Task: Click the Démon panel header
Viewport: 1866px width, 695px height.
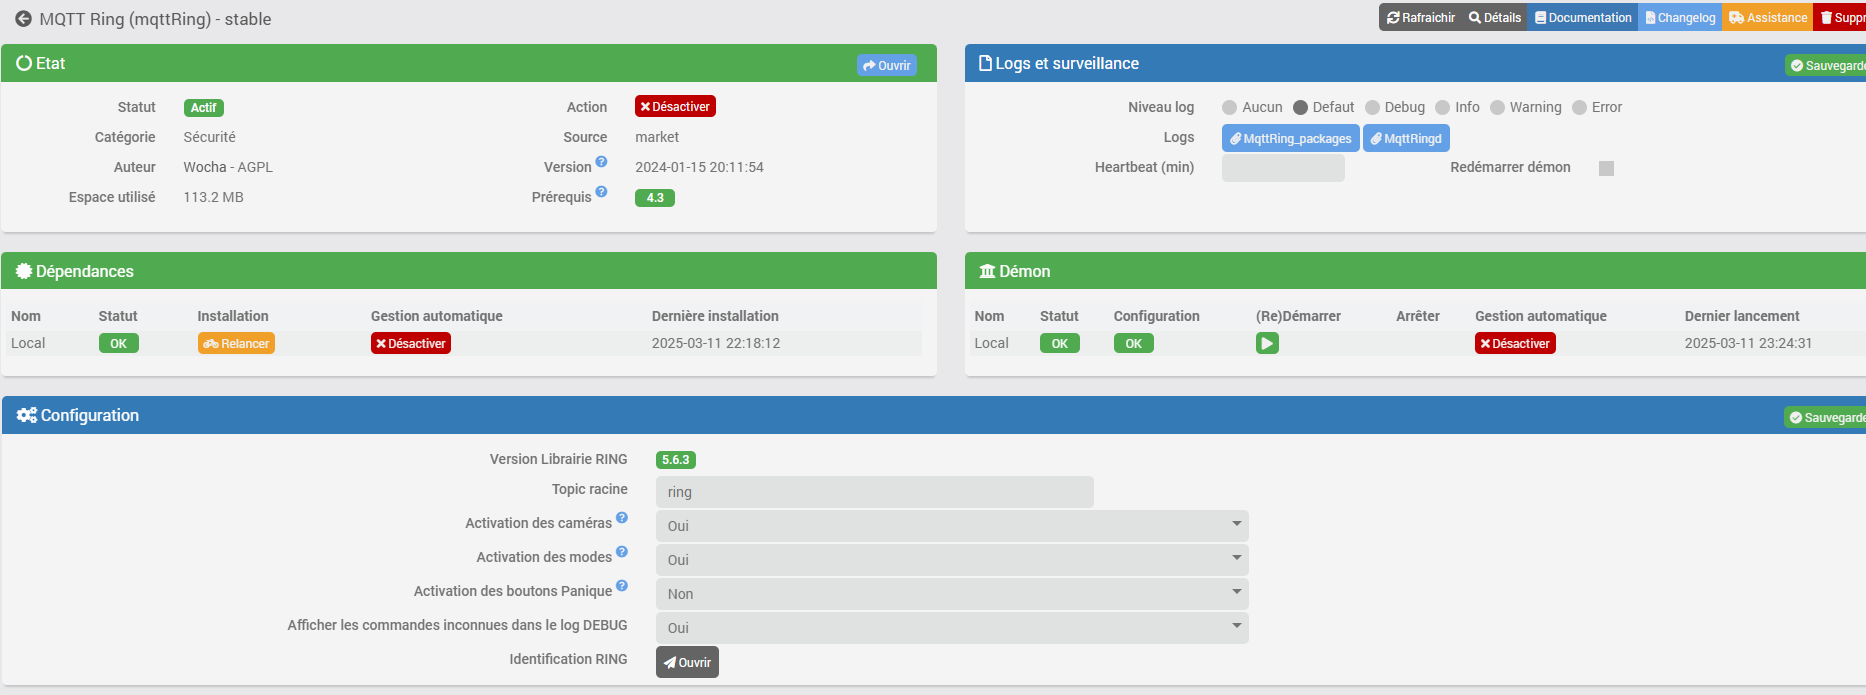Action: pyautogui.click(x=1415, y=271)
